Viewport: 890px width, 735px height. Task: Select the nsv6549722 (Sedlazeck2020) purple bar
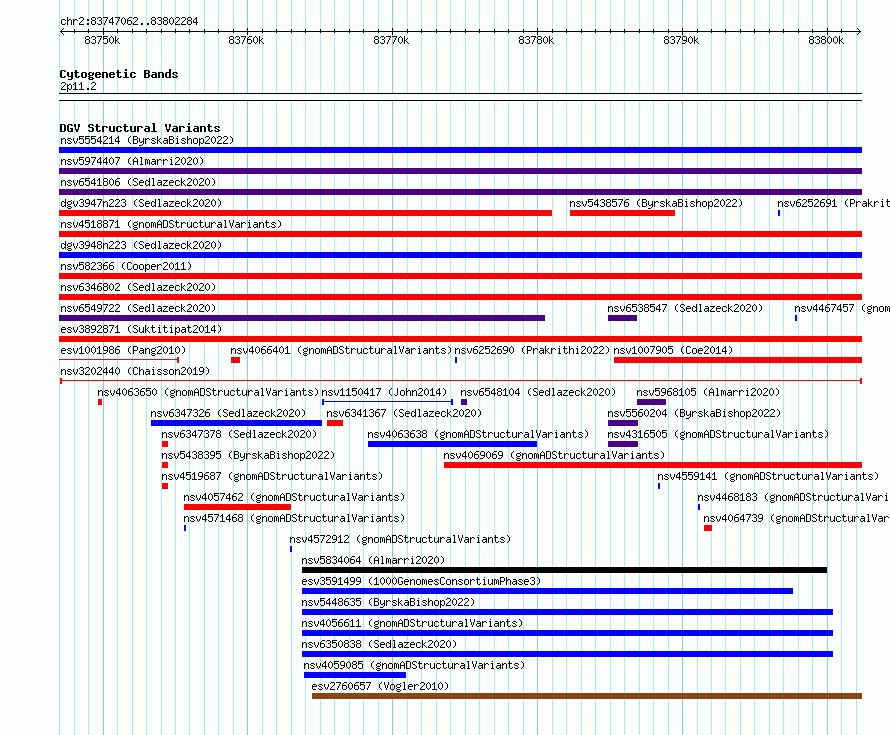(x=302, y=318)
